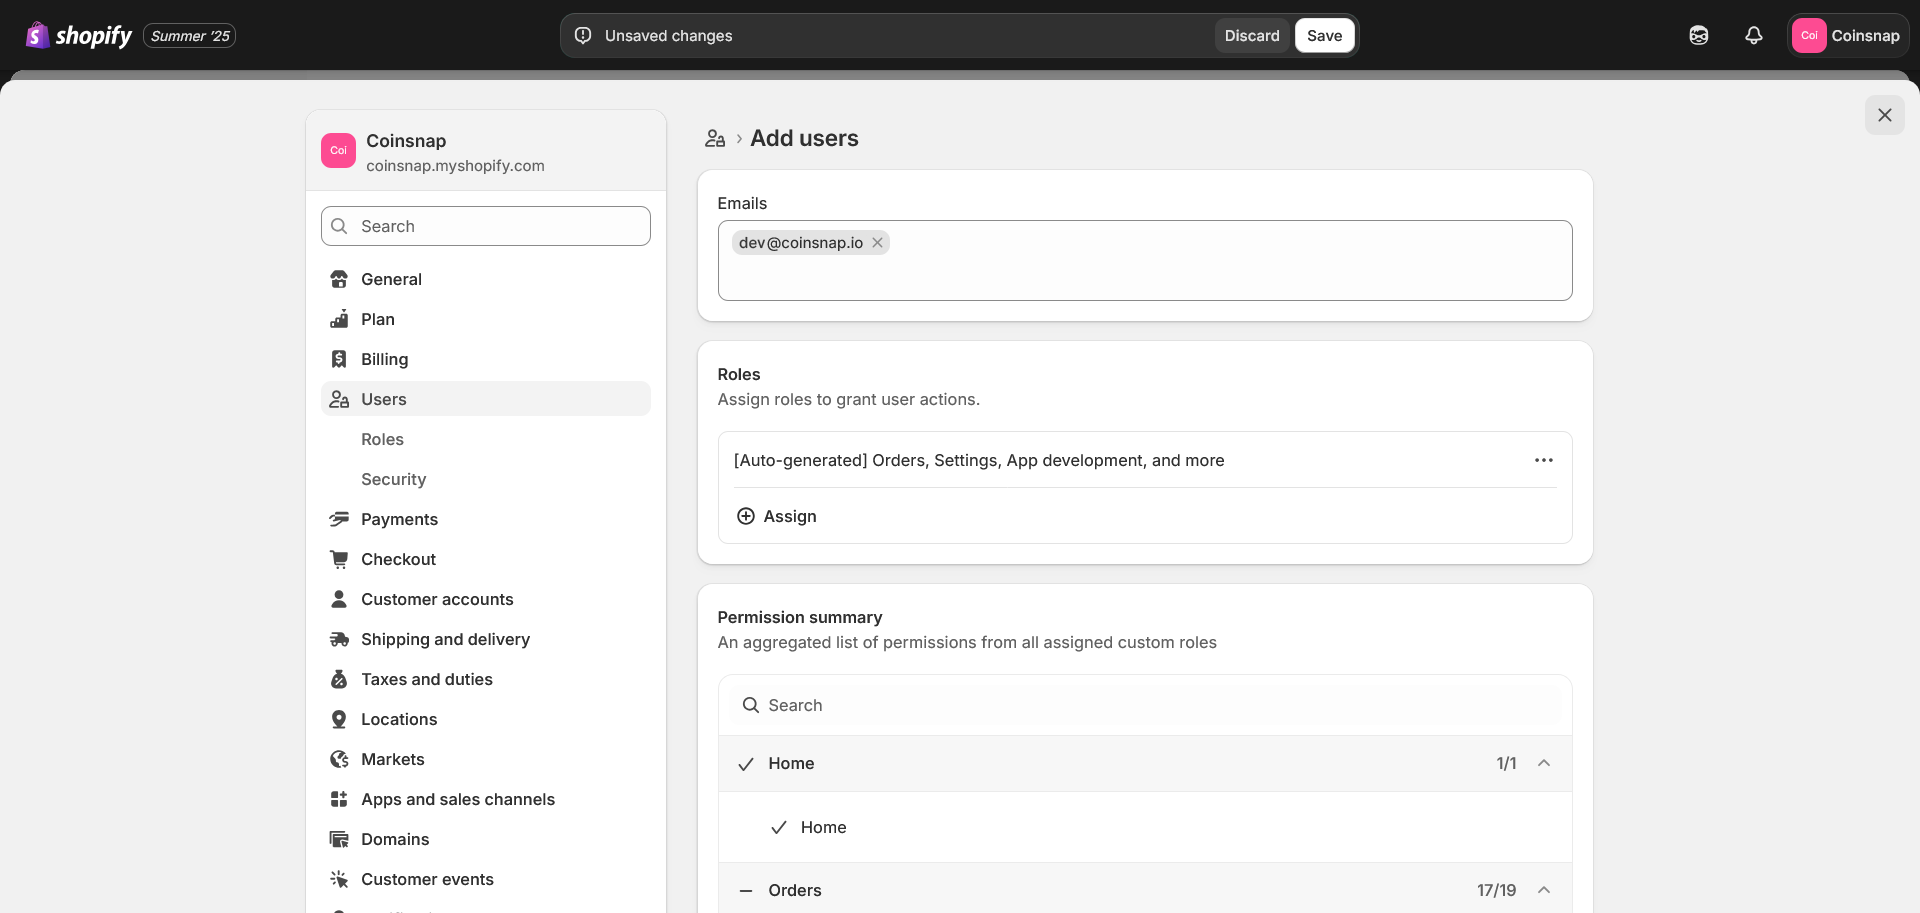Viewport: 1920px width, 913px height.
Task: Open the three-dot menu for the auto-generated role
Action: point(1543,460)
